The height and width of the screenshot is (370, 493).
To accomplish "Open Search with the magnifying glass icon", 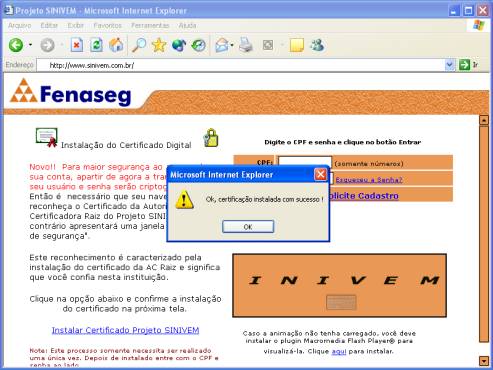I will coord(139,45).
